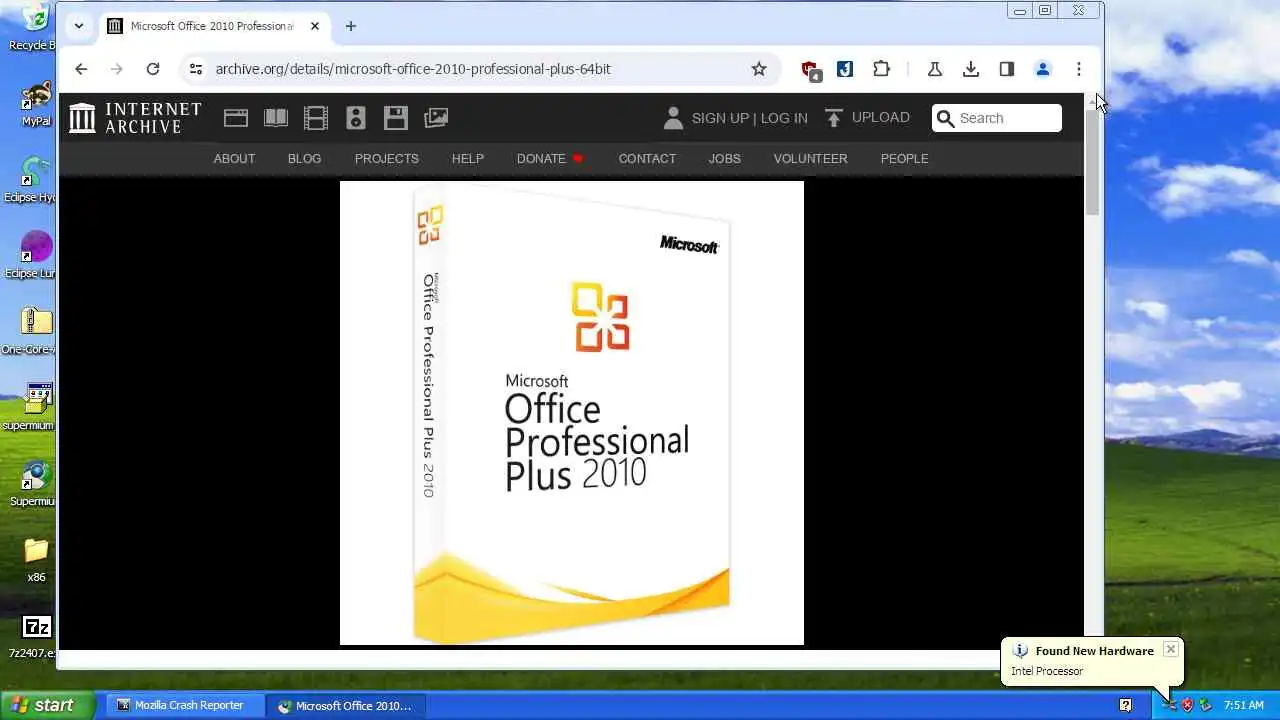1280x720 pixels.
Task: Click the UPLOAD button
Action: pyautogui.click(x=867, y=117)
